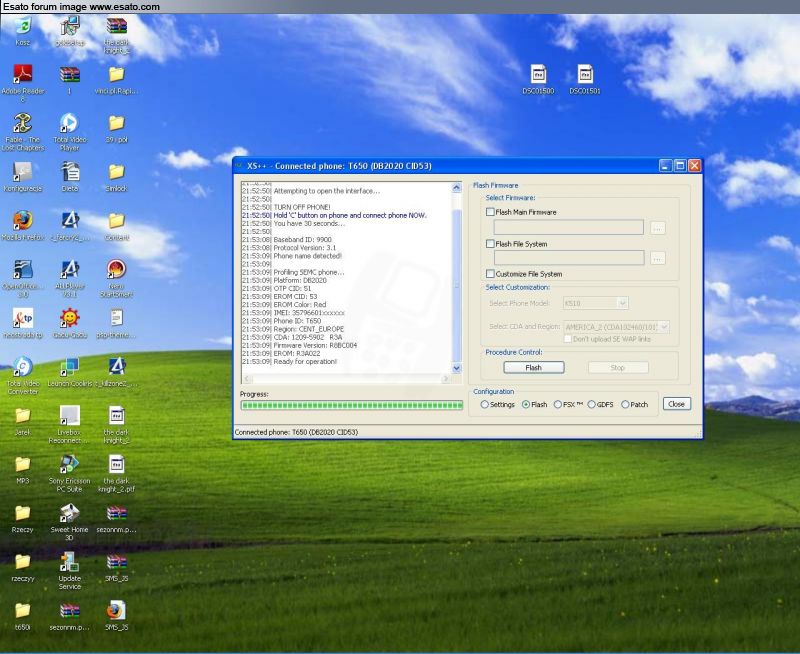Click the status bar 'Connected phone' text

pyautogui.click(x=296, y=432)
